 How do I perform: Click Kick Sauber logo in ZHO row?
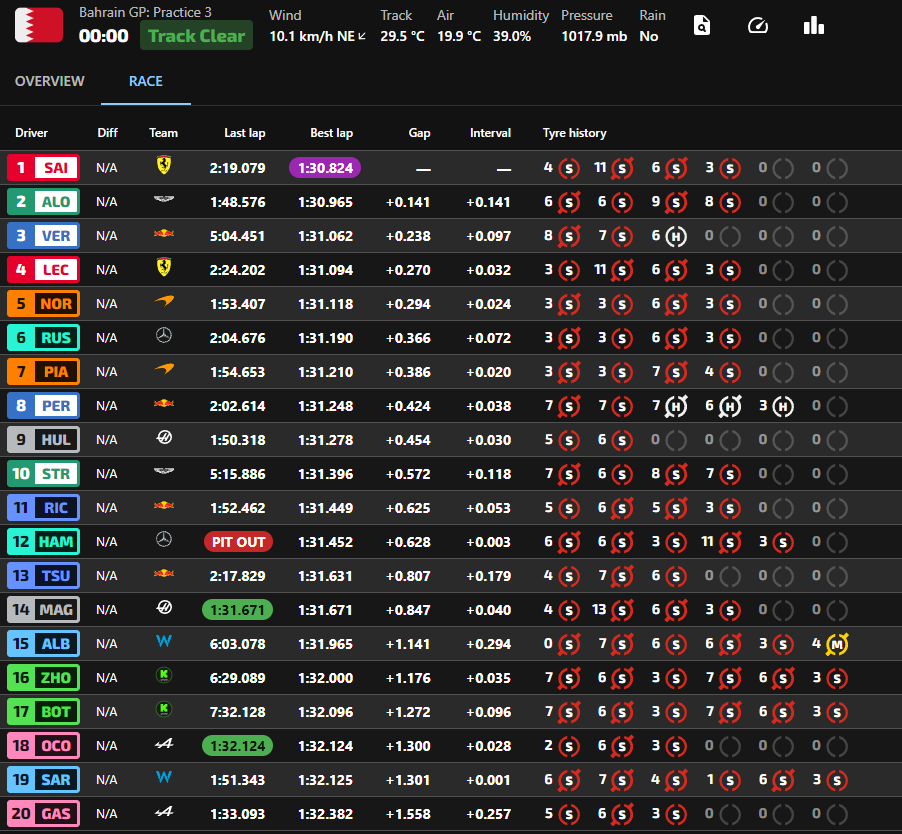(x=164, y=675)
